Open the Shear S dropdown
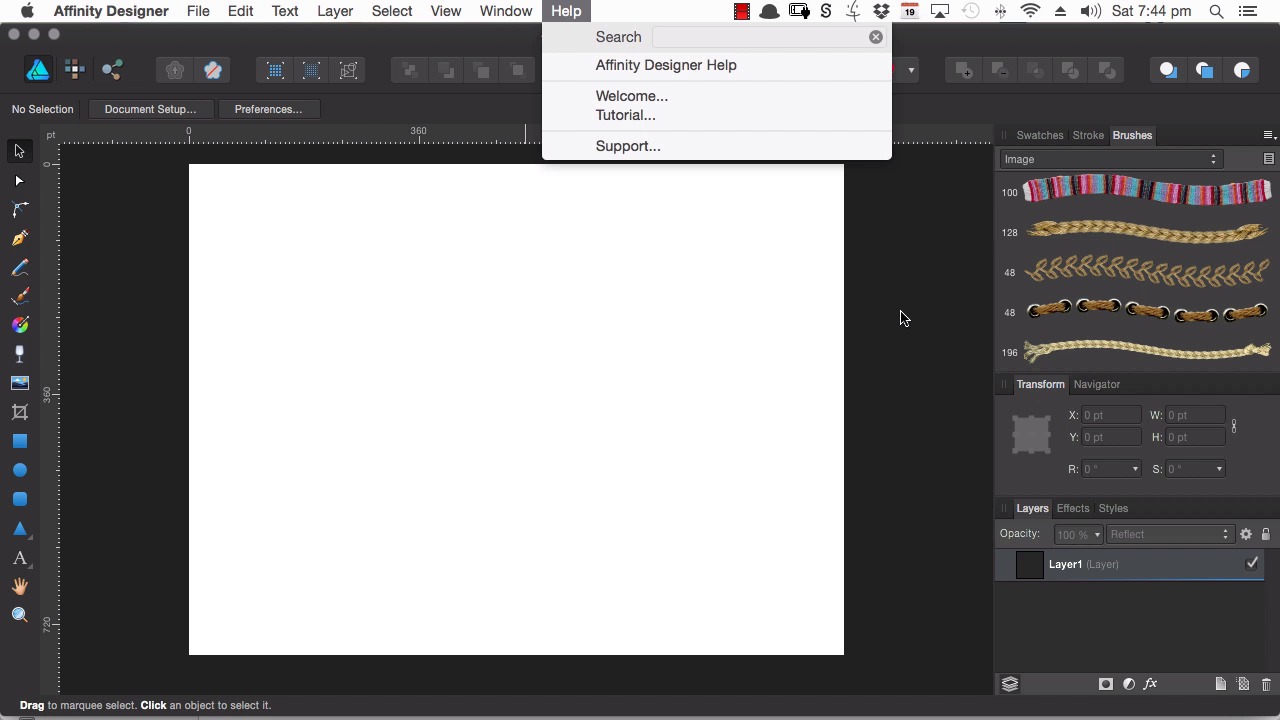 pos(1219,469)
